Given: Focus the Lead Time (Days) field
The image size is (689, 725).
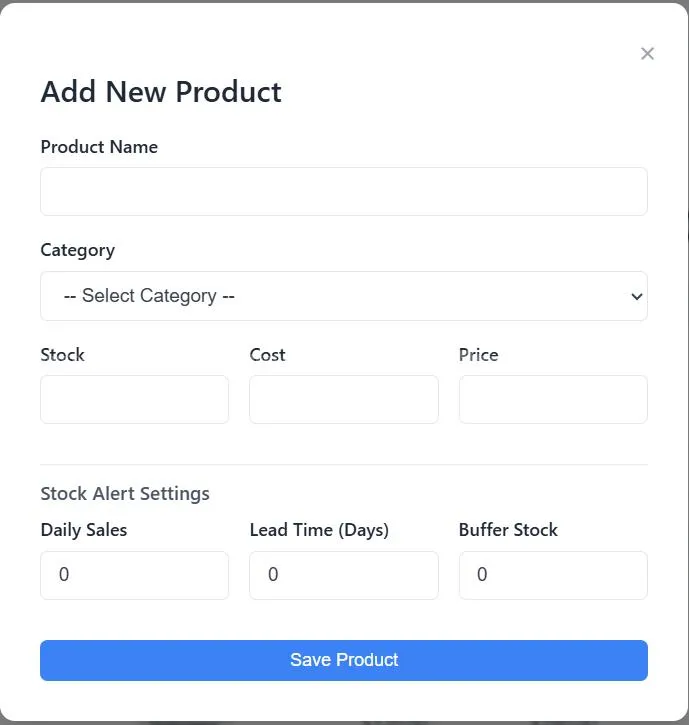Looking at the screenshot, I should click(x=343, y=575).
